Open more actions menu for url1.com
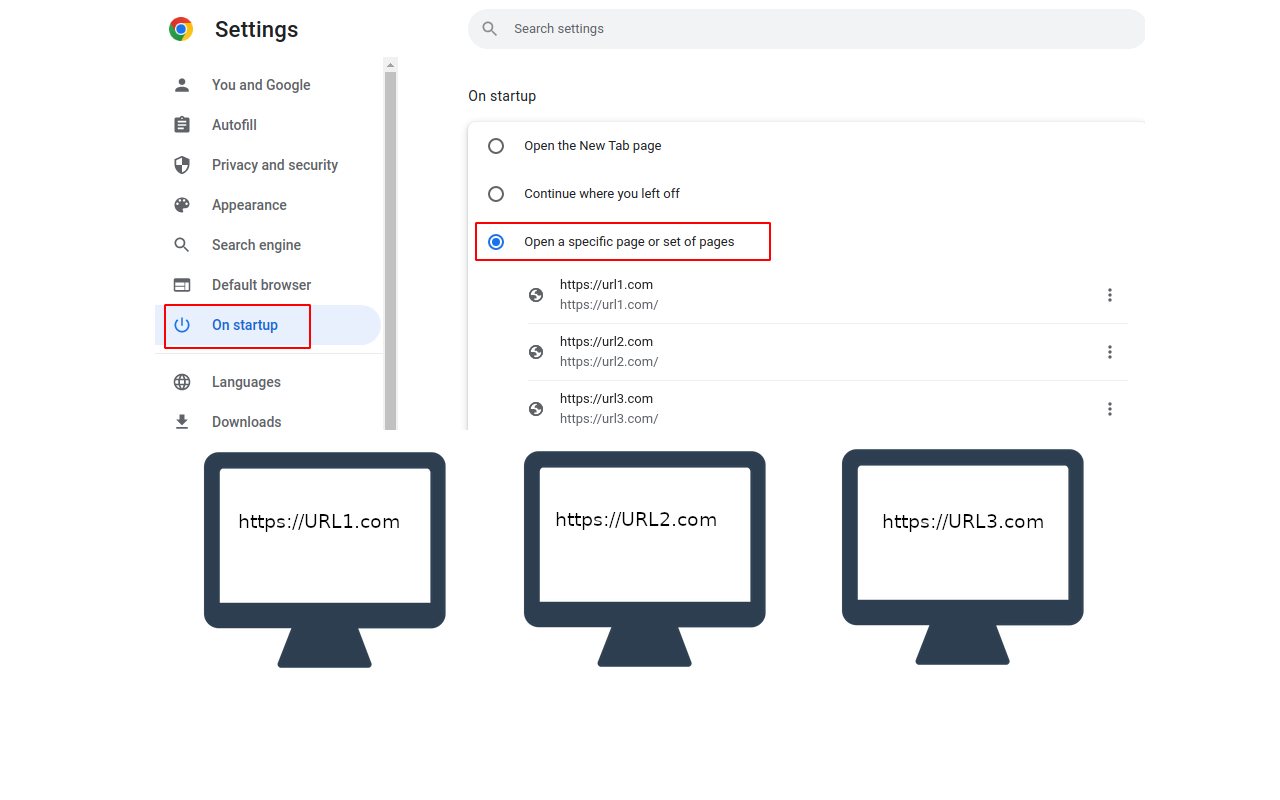This screenshot has width=1280, height=800. tap(1109, 295)
